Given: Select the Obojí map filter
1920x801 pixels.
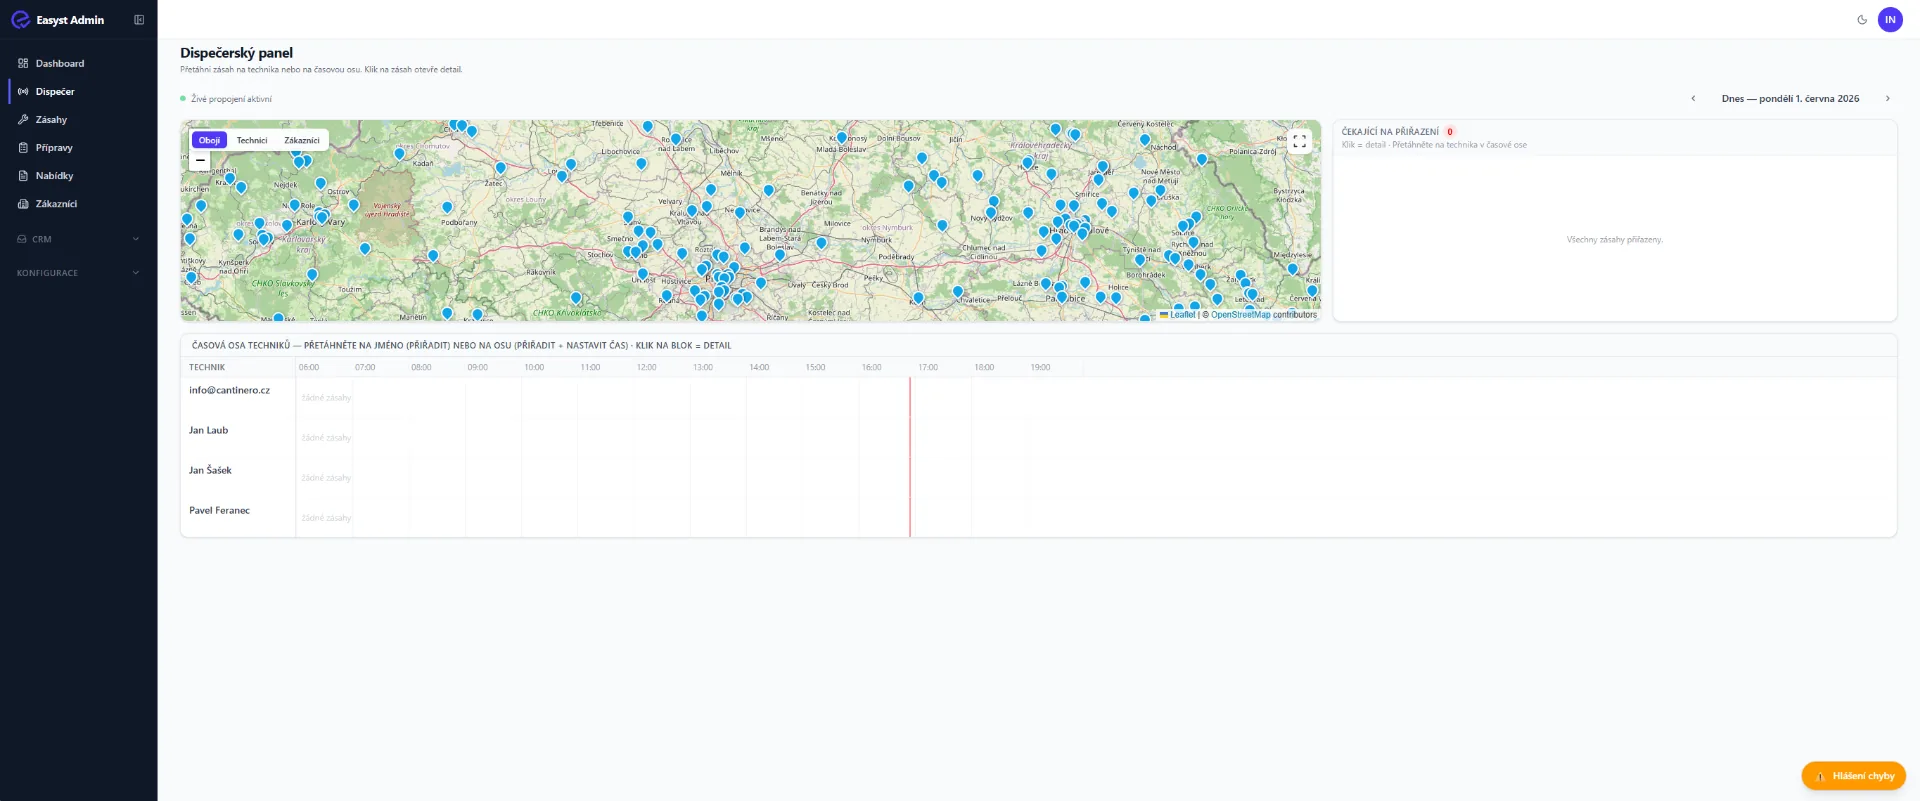Looking at the screenshot, I should coord(209,140).
